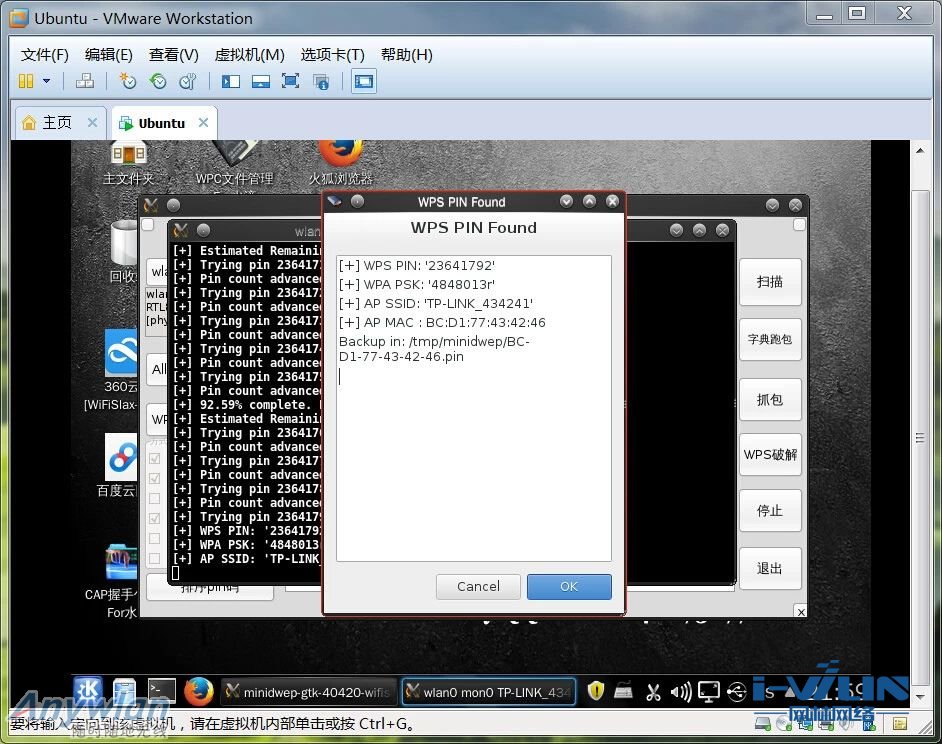Switch to the 主页 home tab

(57, 123)
